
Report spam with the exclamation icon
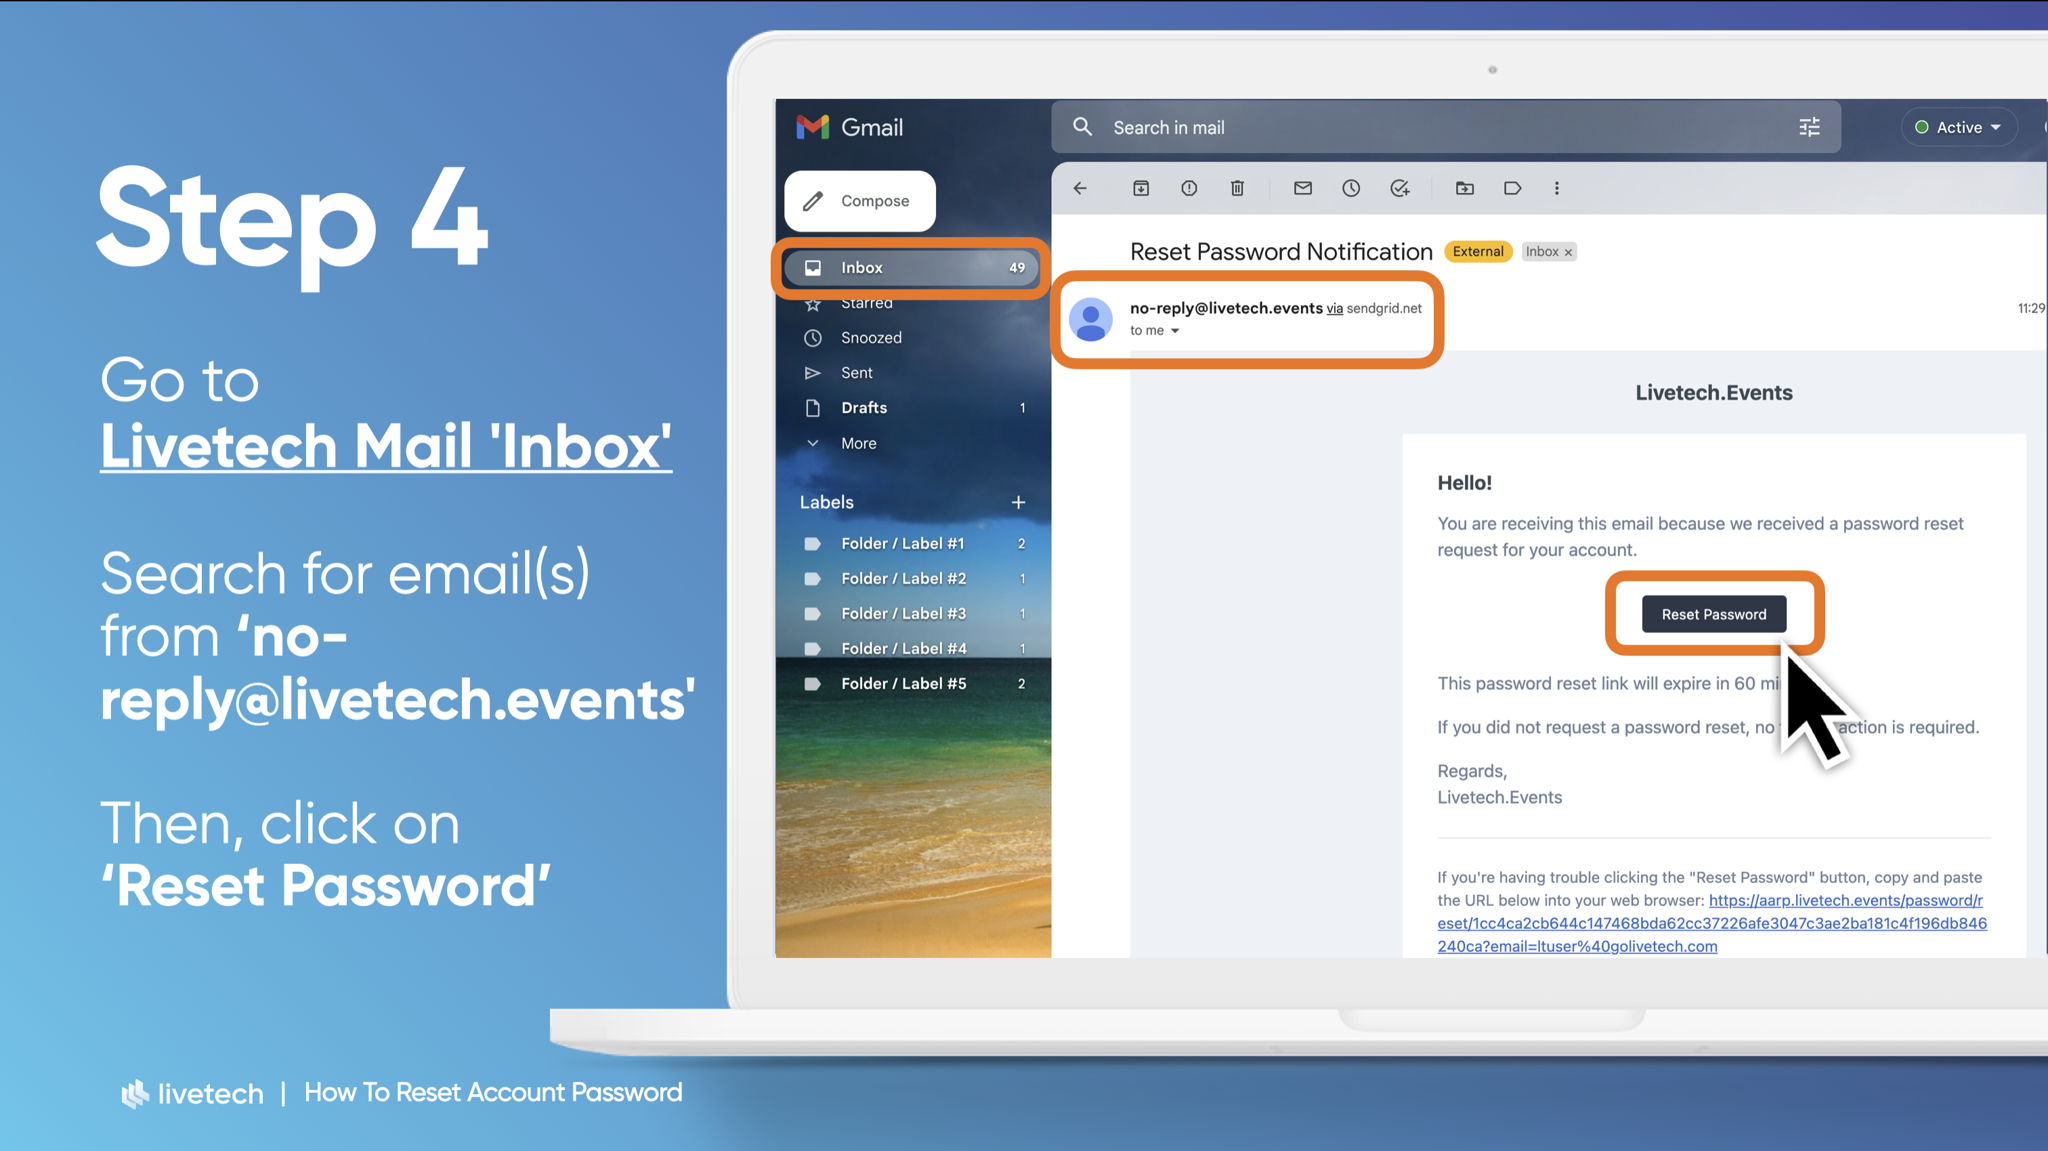(x=1189, y=188)
